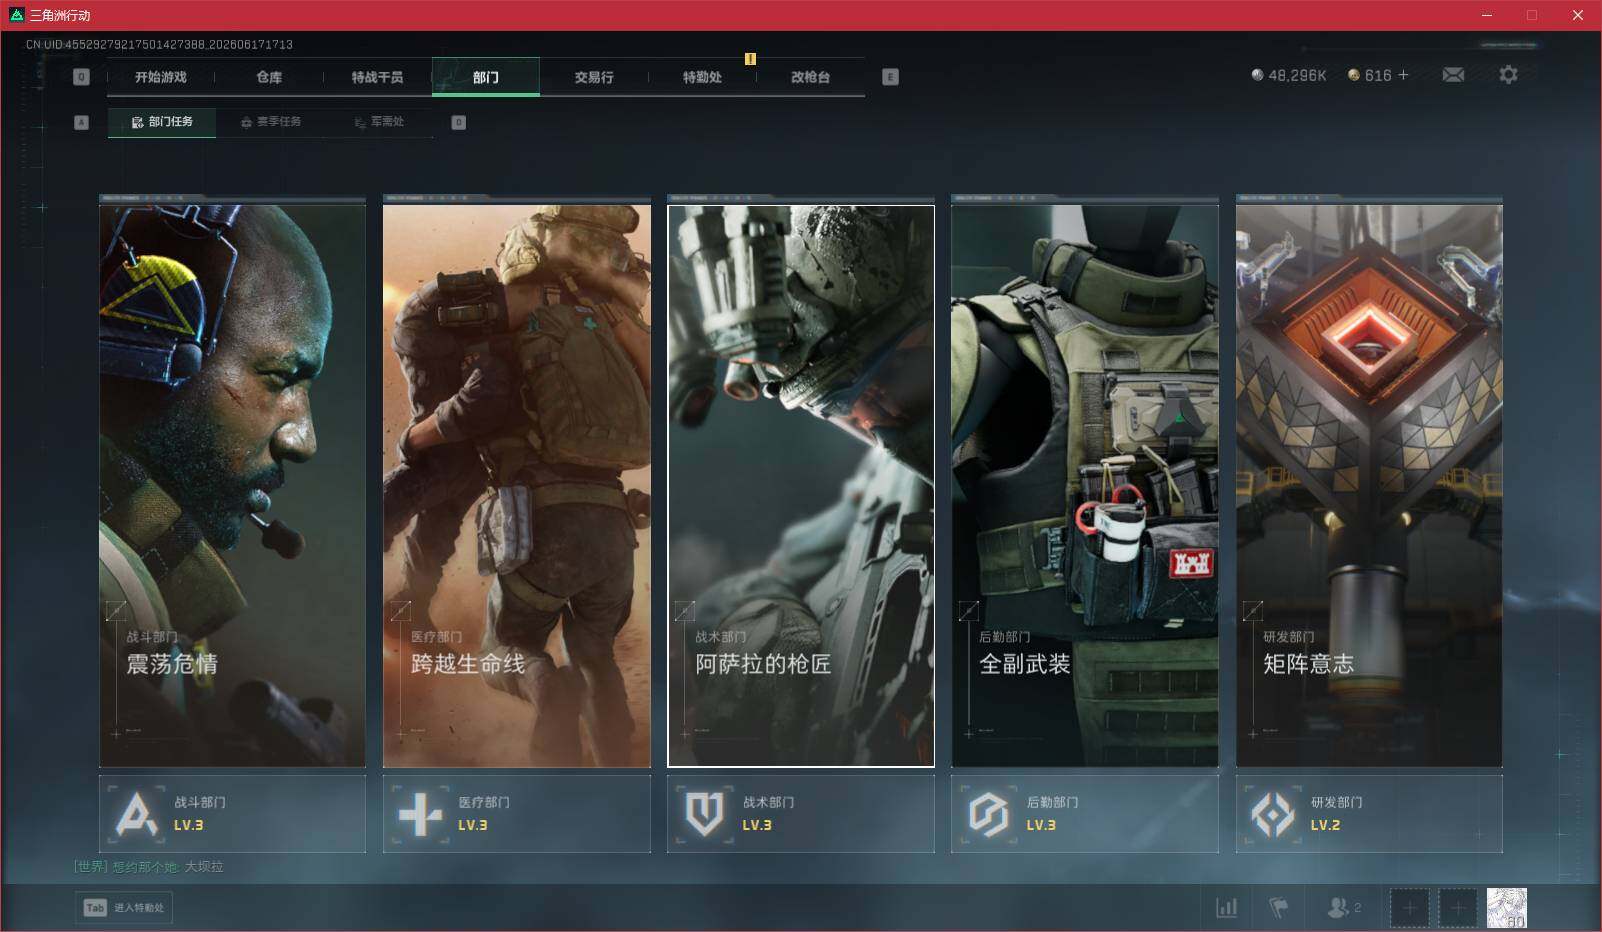
Task: Open the 改枪台 tab
Action: [810, 77]
